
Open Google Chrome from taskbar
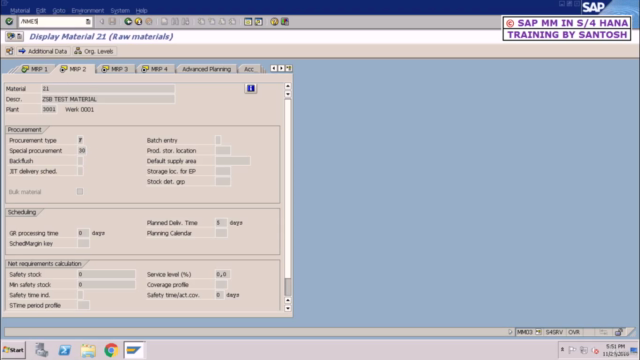111,350
